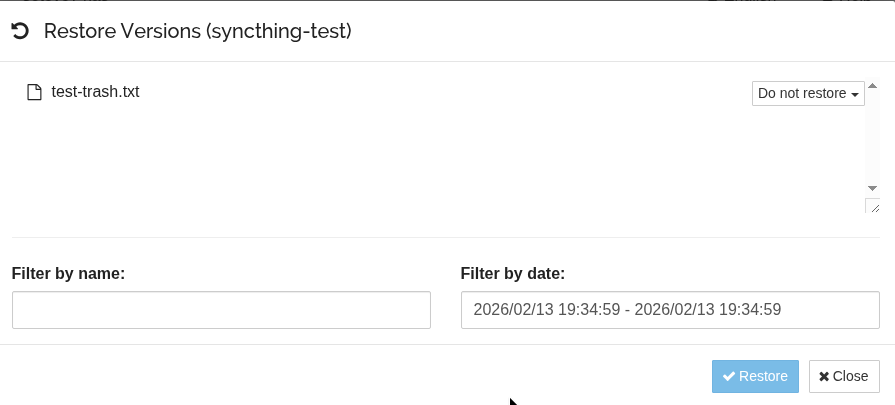The image size is (895, 405).
Task: Click the scroll up arrow of the file list
Action: tap(872, 86)
